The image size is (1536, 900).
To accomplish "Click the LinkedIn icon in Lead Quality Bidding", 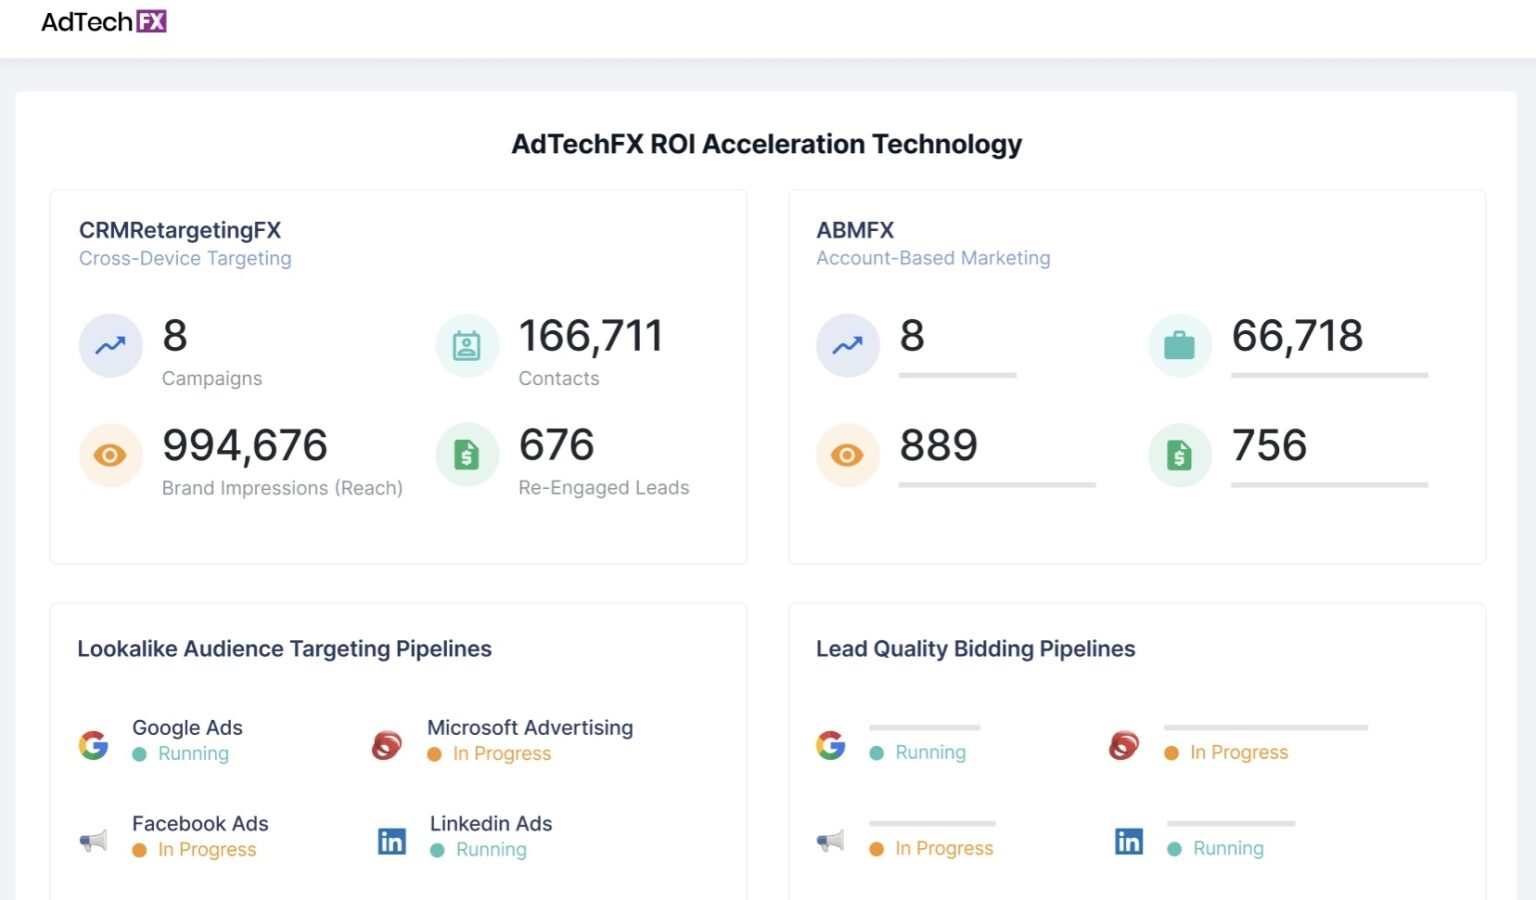I will 1129,841.
